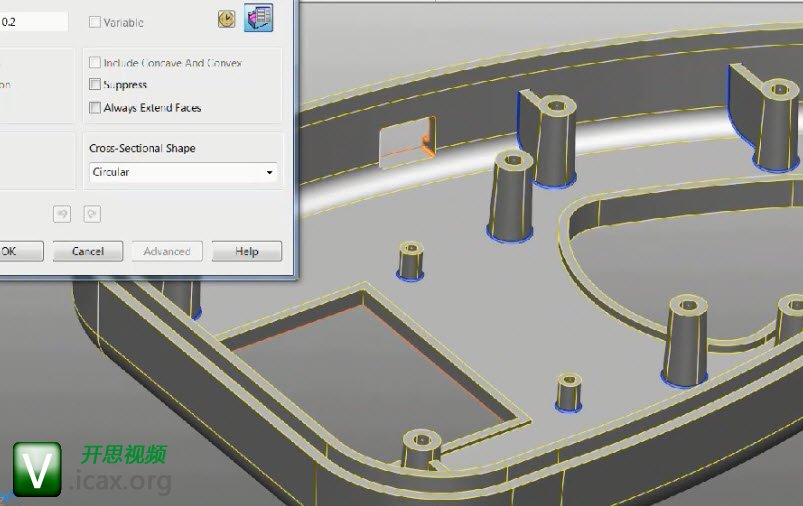Enable Always Extend Faces checkbox
Viewport: 803px width, 506px height.
pos(95,108)
